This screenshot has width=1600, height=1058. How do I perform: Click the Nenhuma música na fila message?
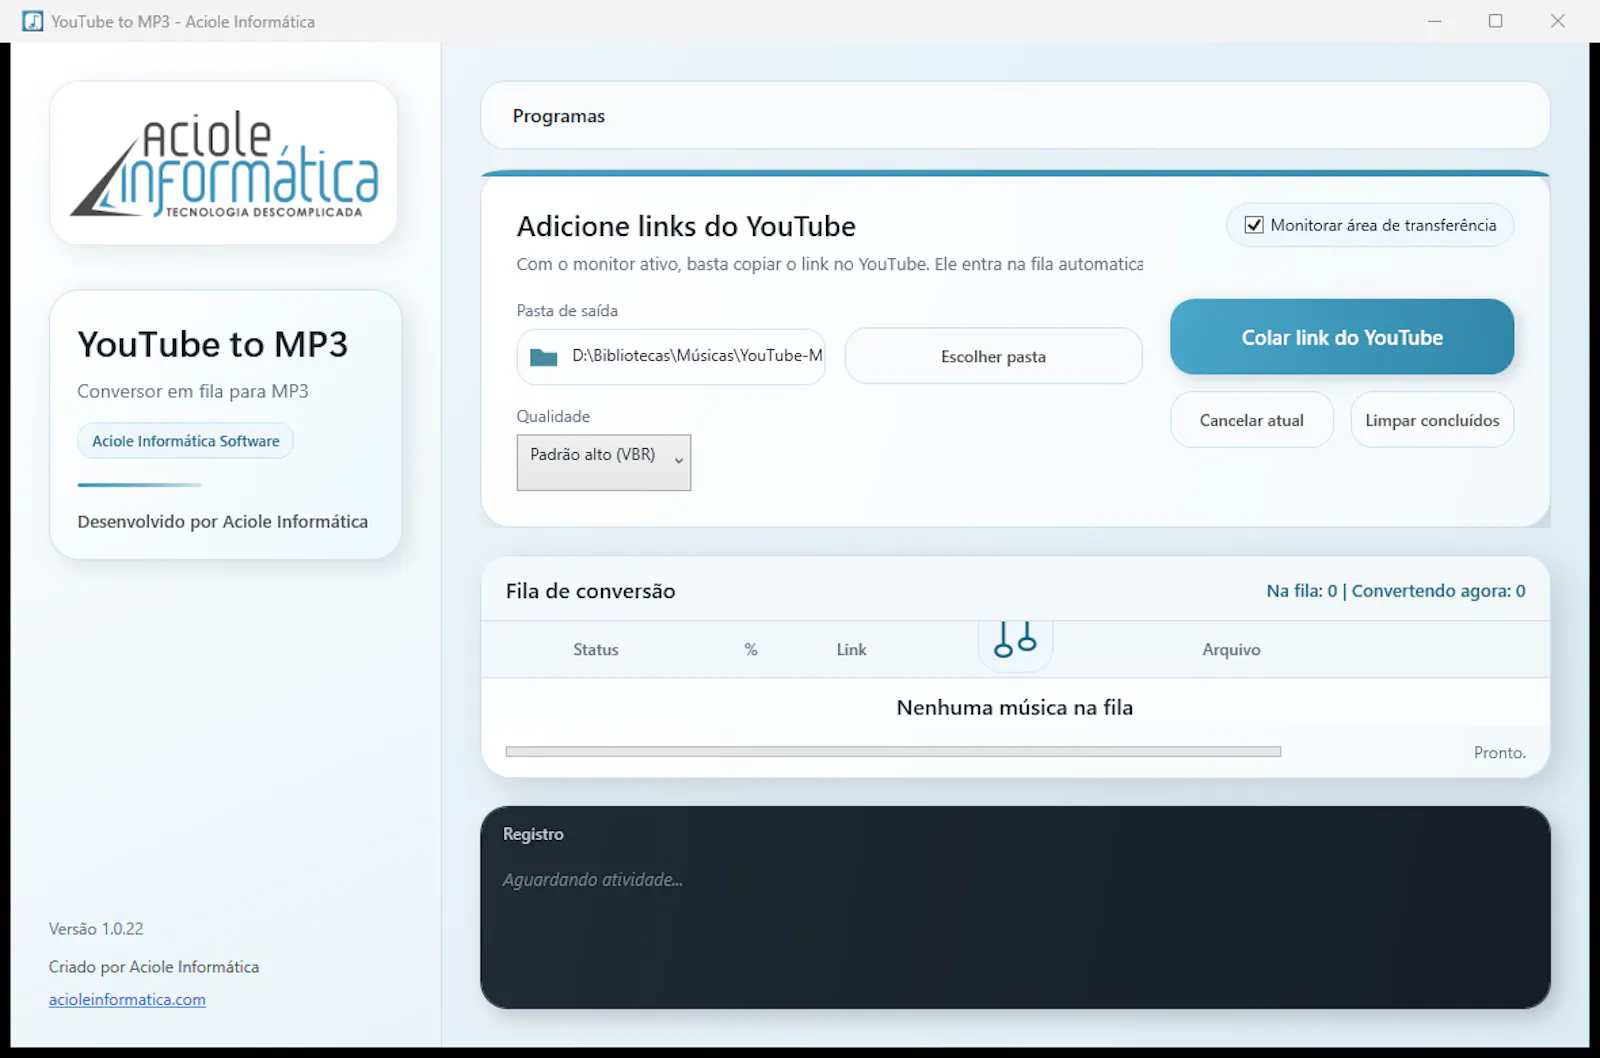(x=1015, y=707)
